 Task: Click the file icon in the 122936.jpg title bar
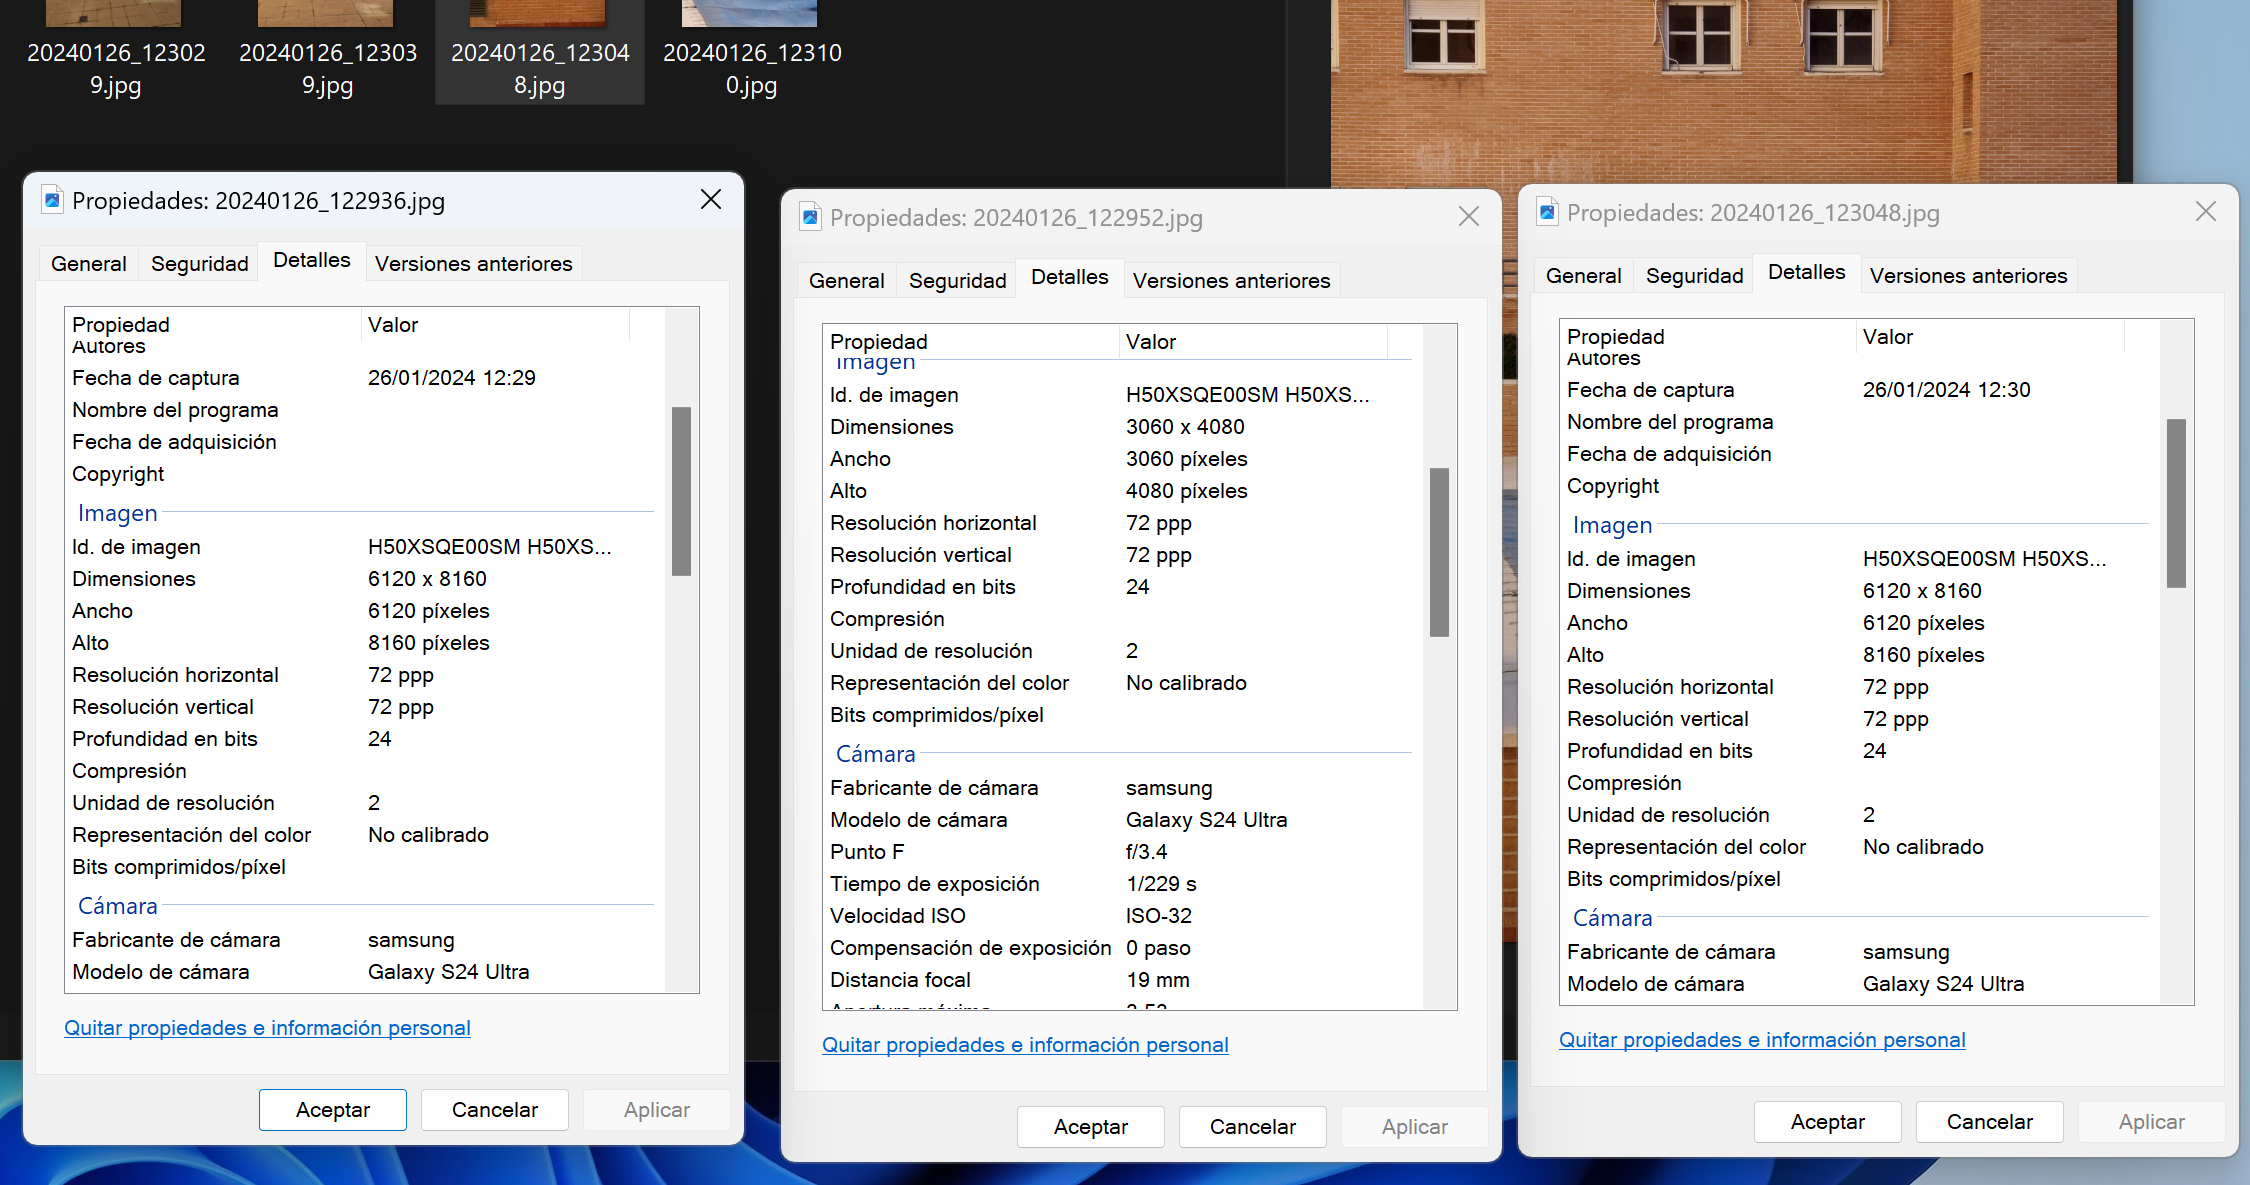(x=52, y=200)
